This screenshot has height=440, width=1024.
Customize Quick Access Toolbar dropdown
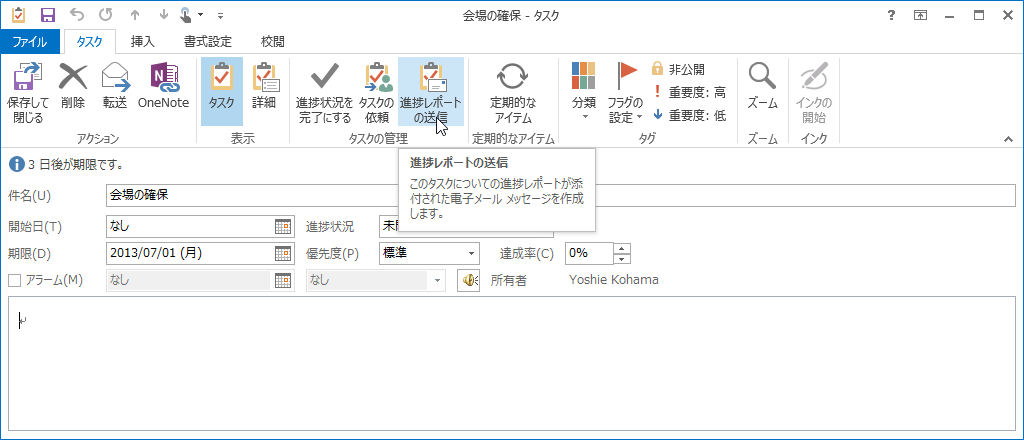point(221,15)
